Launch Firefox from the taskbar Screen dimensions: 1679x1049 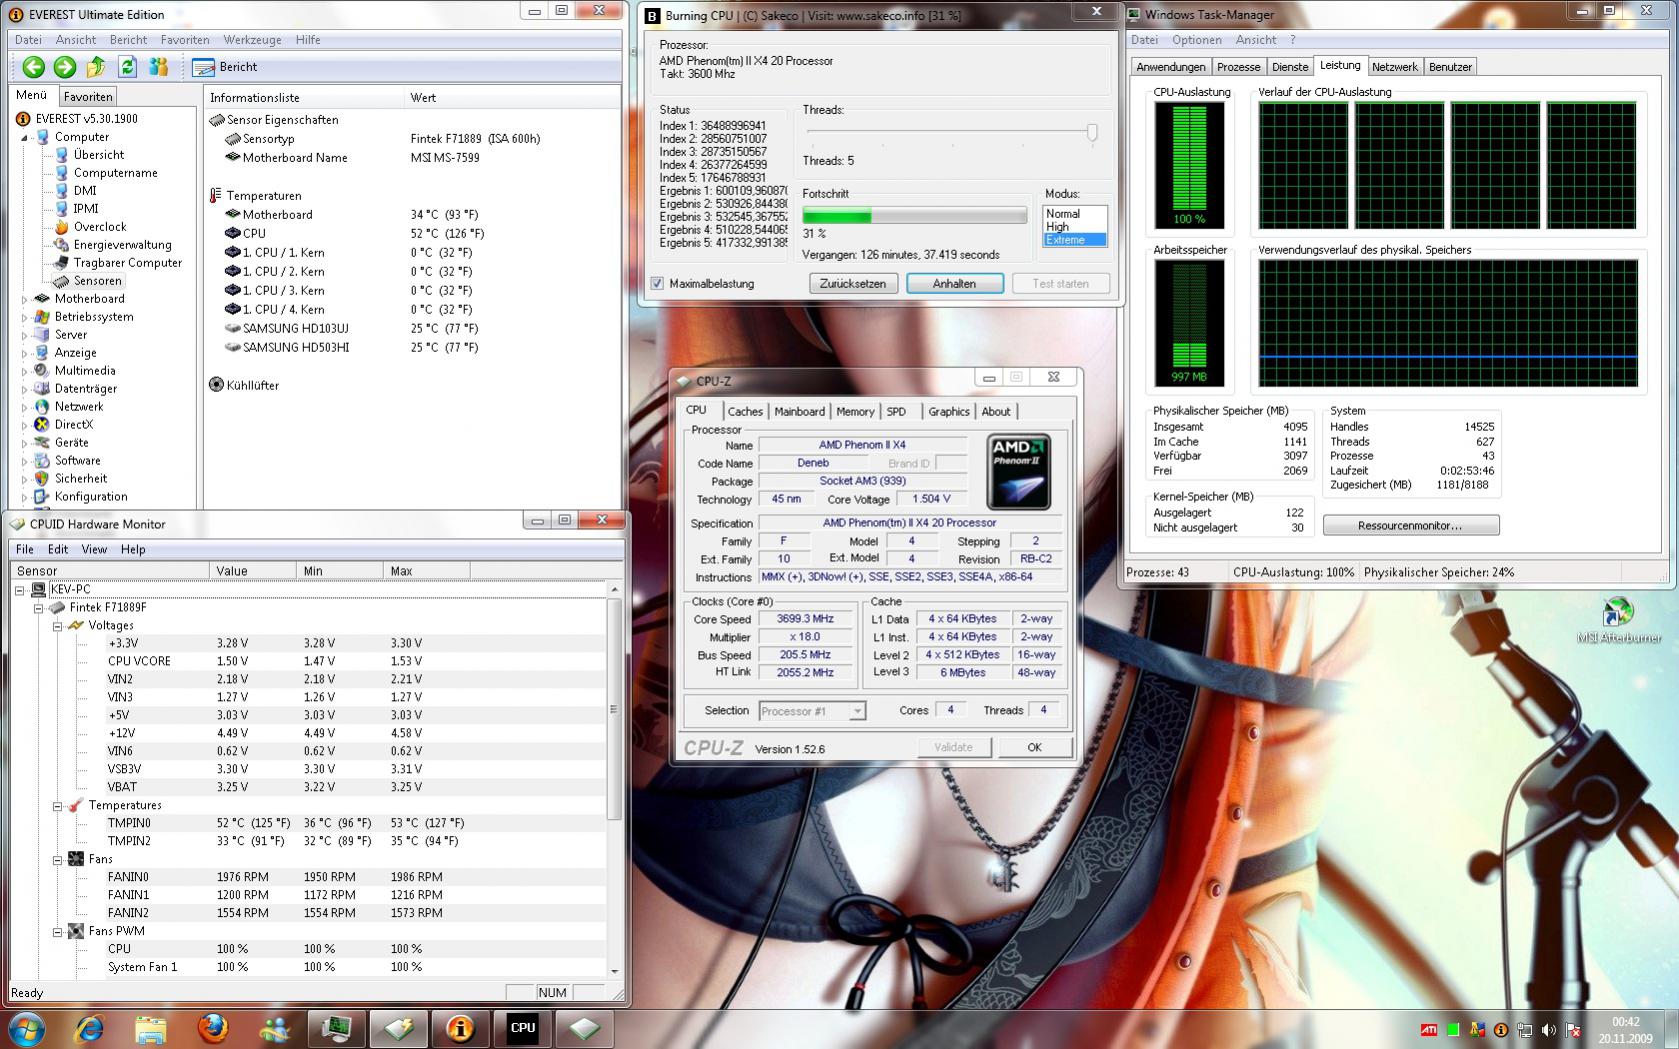[x=213, y=1028]
